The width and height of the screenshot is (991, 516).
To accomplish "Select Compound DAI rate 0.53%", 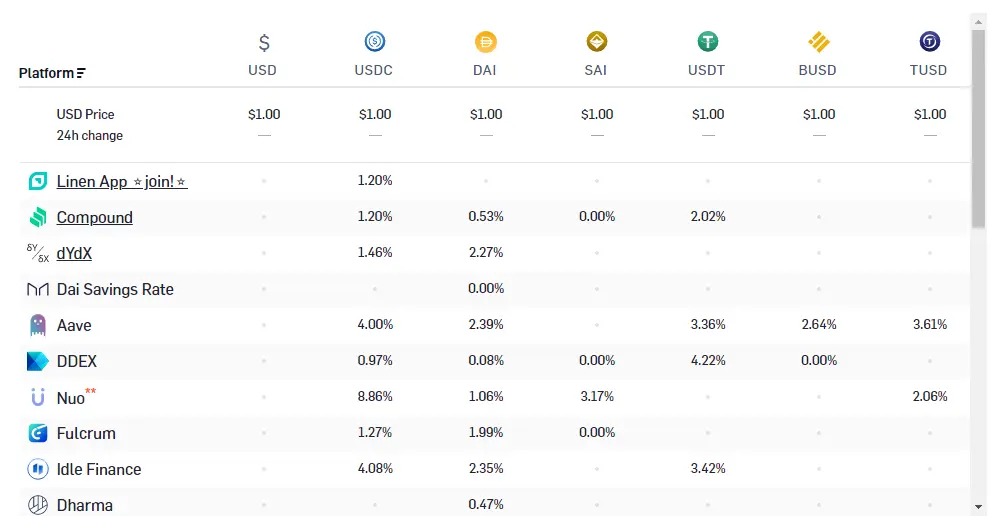I will click(486, 216).
